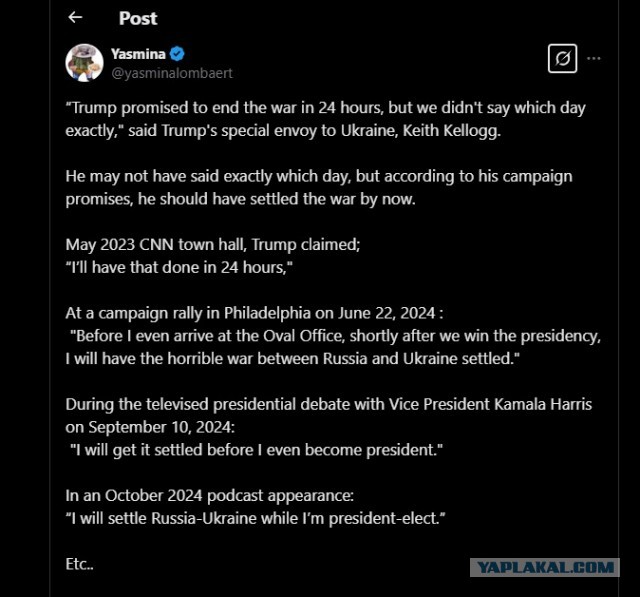This screenshot has height=597, width=640.
Task: Visit the @yasminalombaert handle link
Action: [x=172, y=73]
